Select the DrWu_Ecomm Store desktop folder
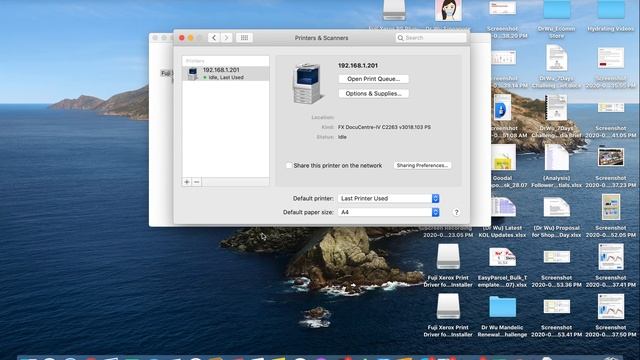The height and width of the screenshot is (360, 640). [x=557, y=10]
